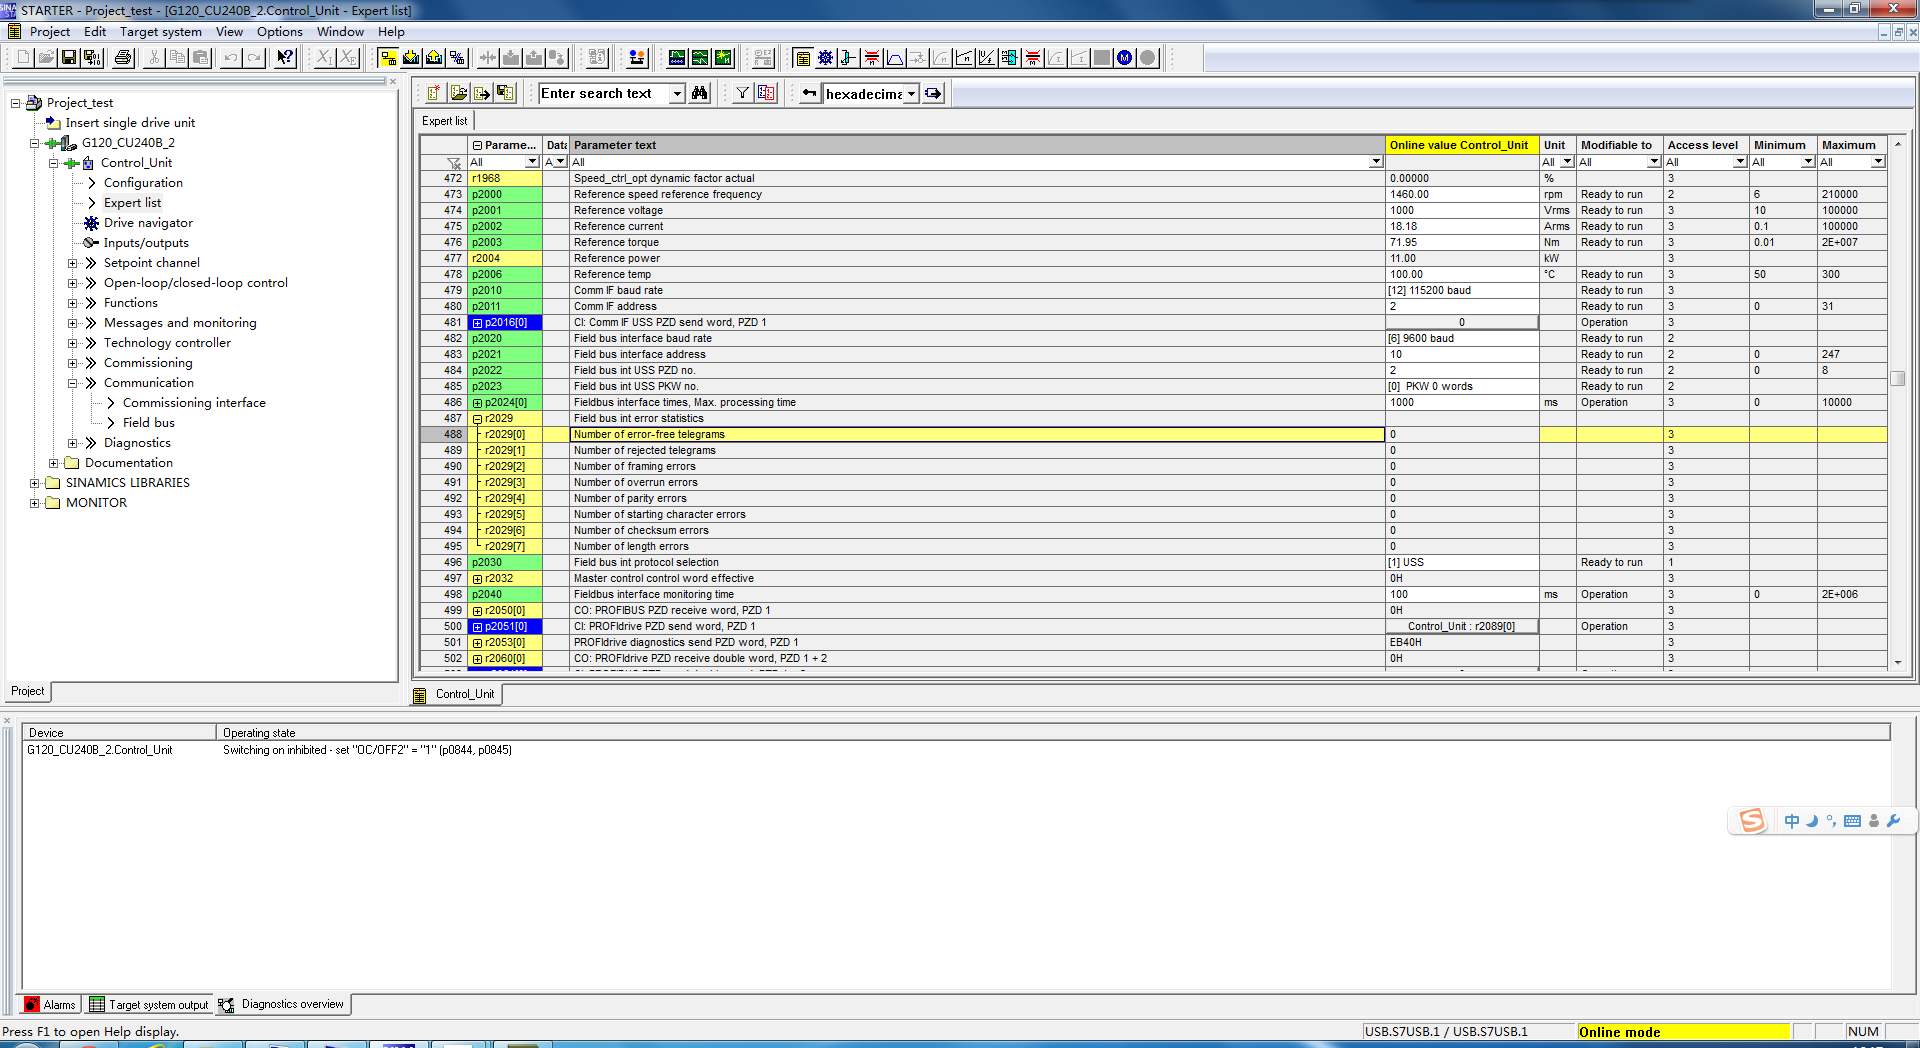Click the U/f characteristic toolbar icon
1920x1048 pixels.
987,58
